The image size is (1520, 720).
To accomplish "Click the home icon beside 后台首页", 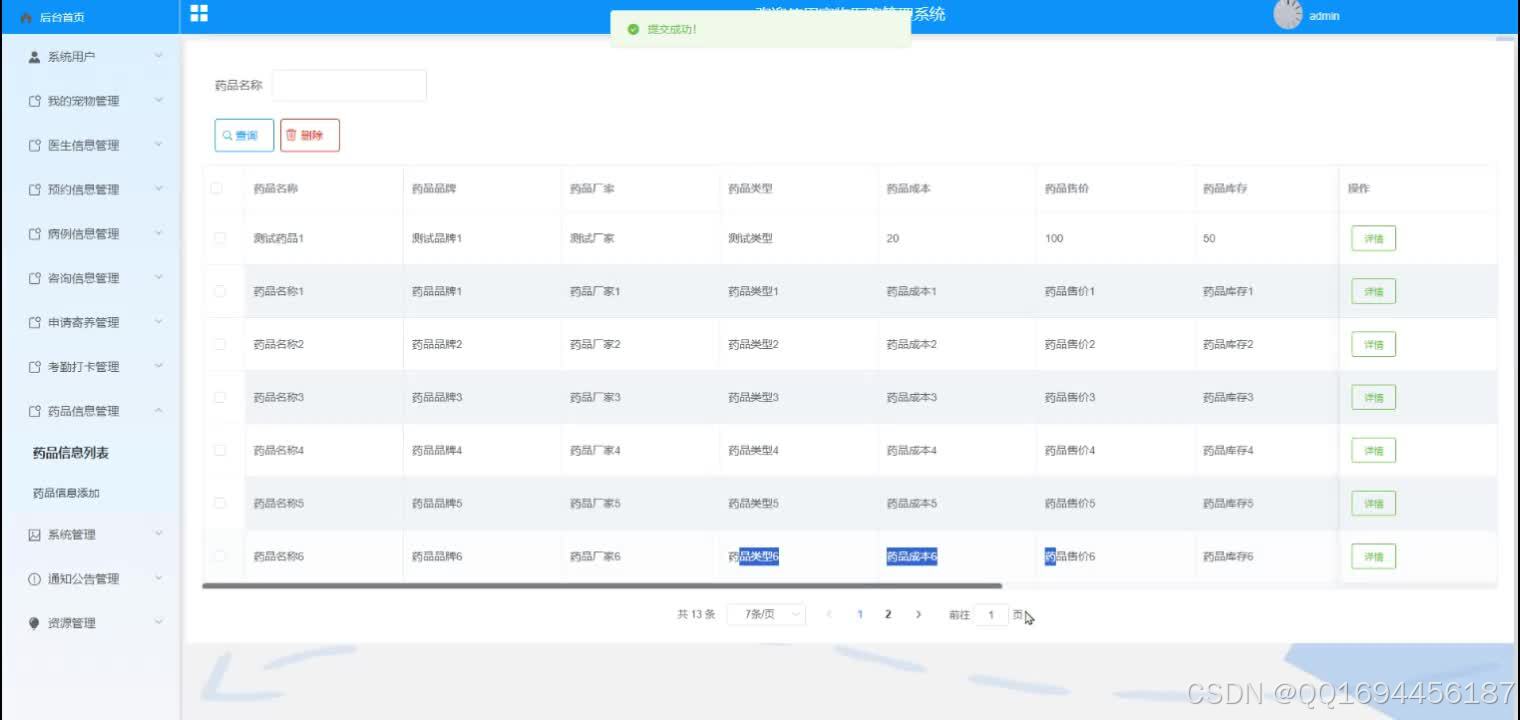I will [x=26, y=18].
